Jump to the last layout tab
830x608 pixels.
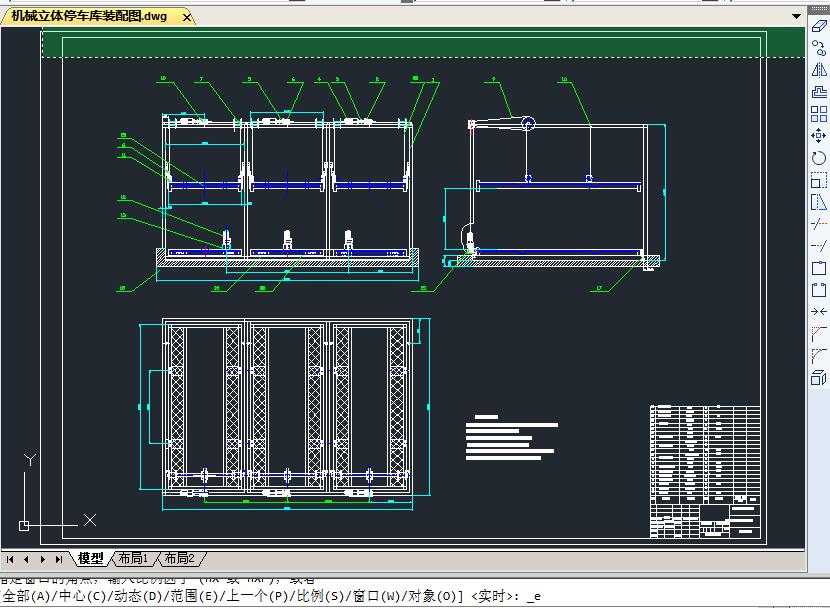coord(59,559)
